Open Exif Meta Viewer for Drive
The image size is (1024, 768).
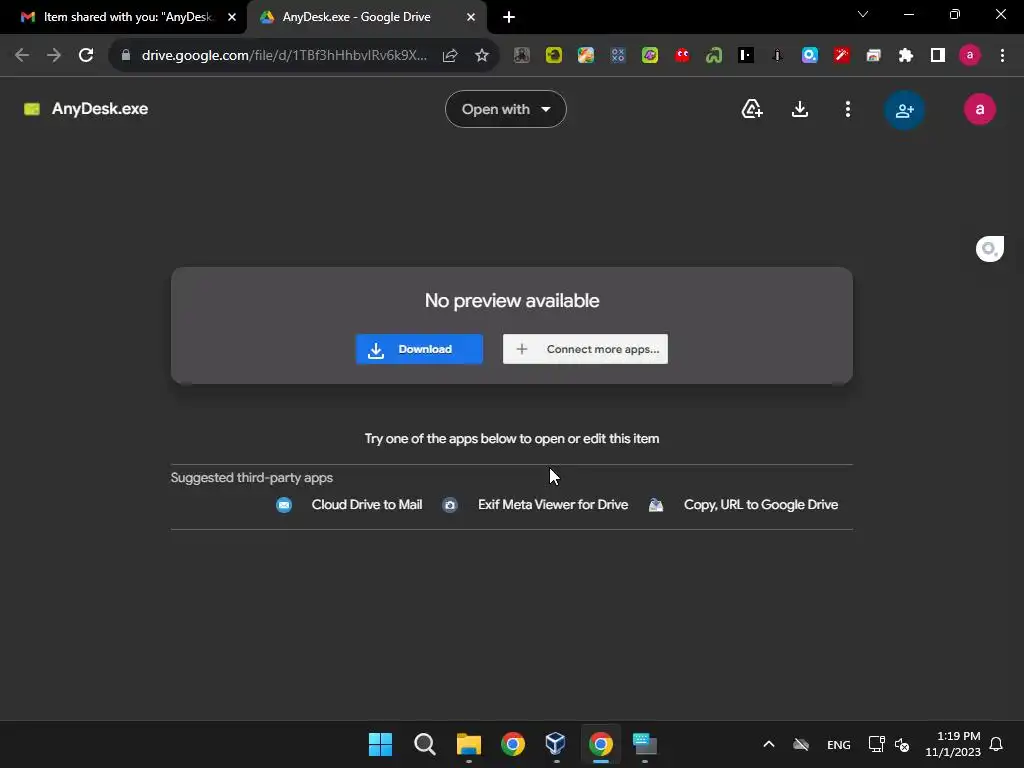[552, 505]
